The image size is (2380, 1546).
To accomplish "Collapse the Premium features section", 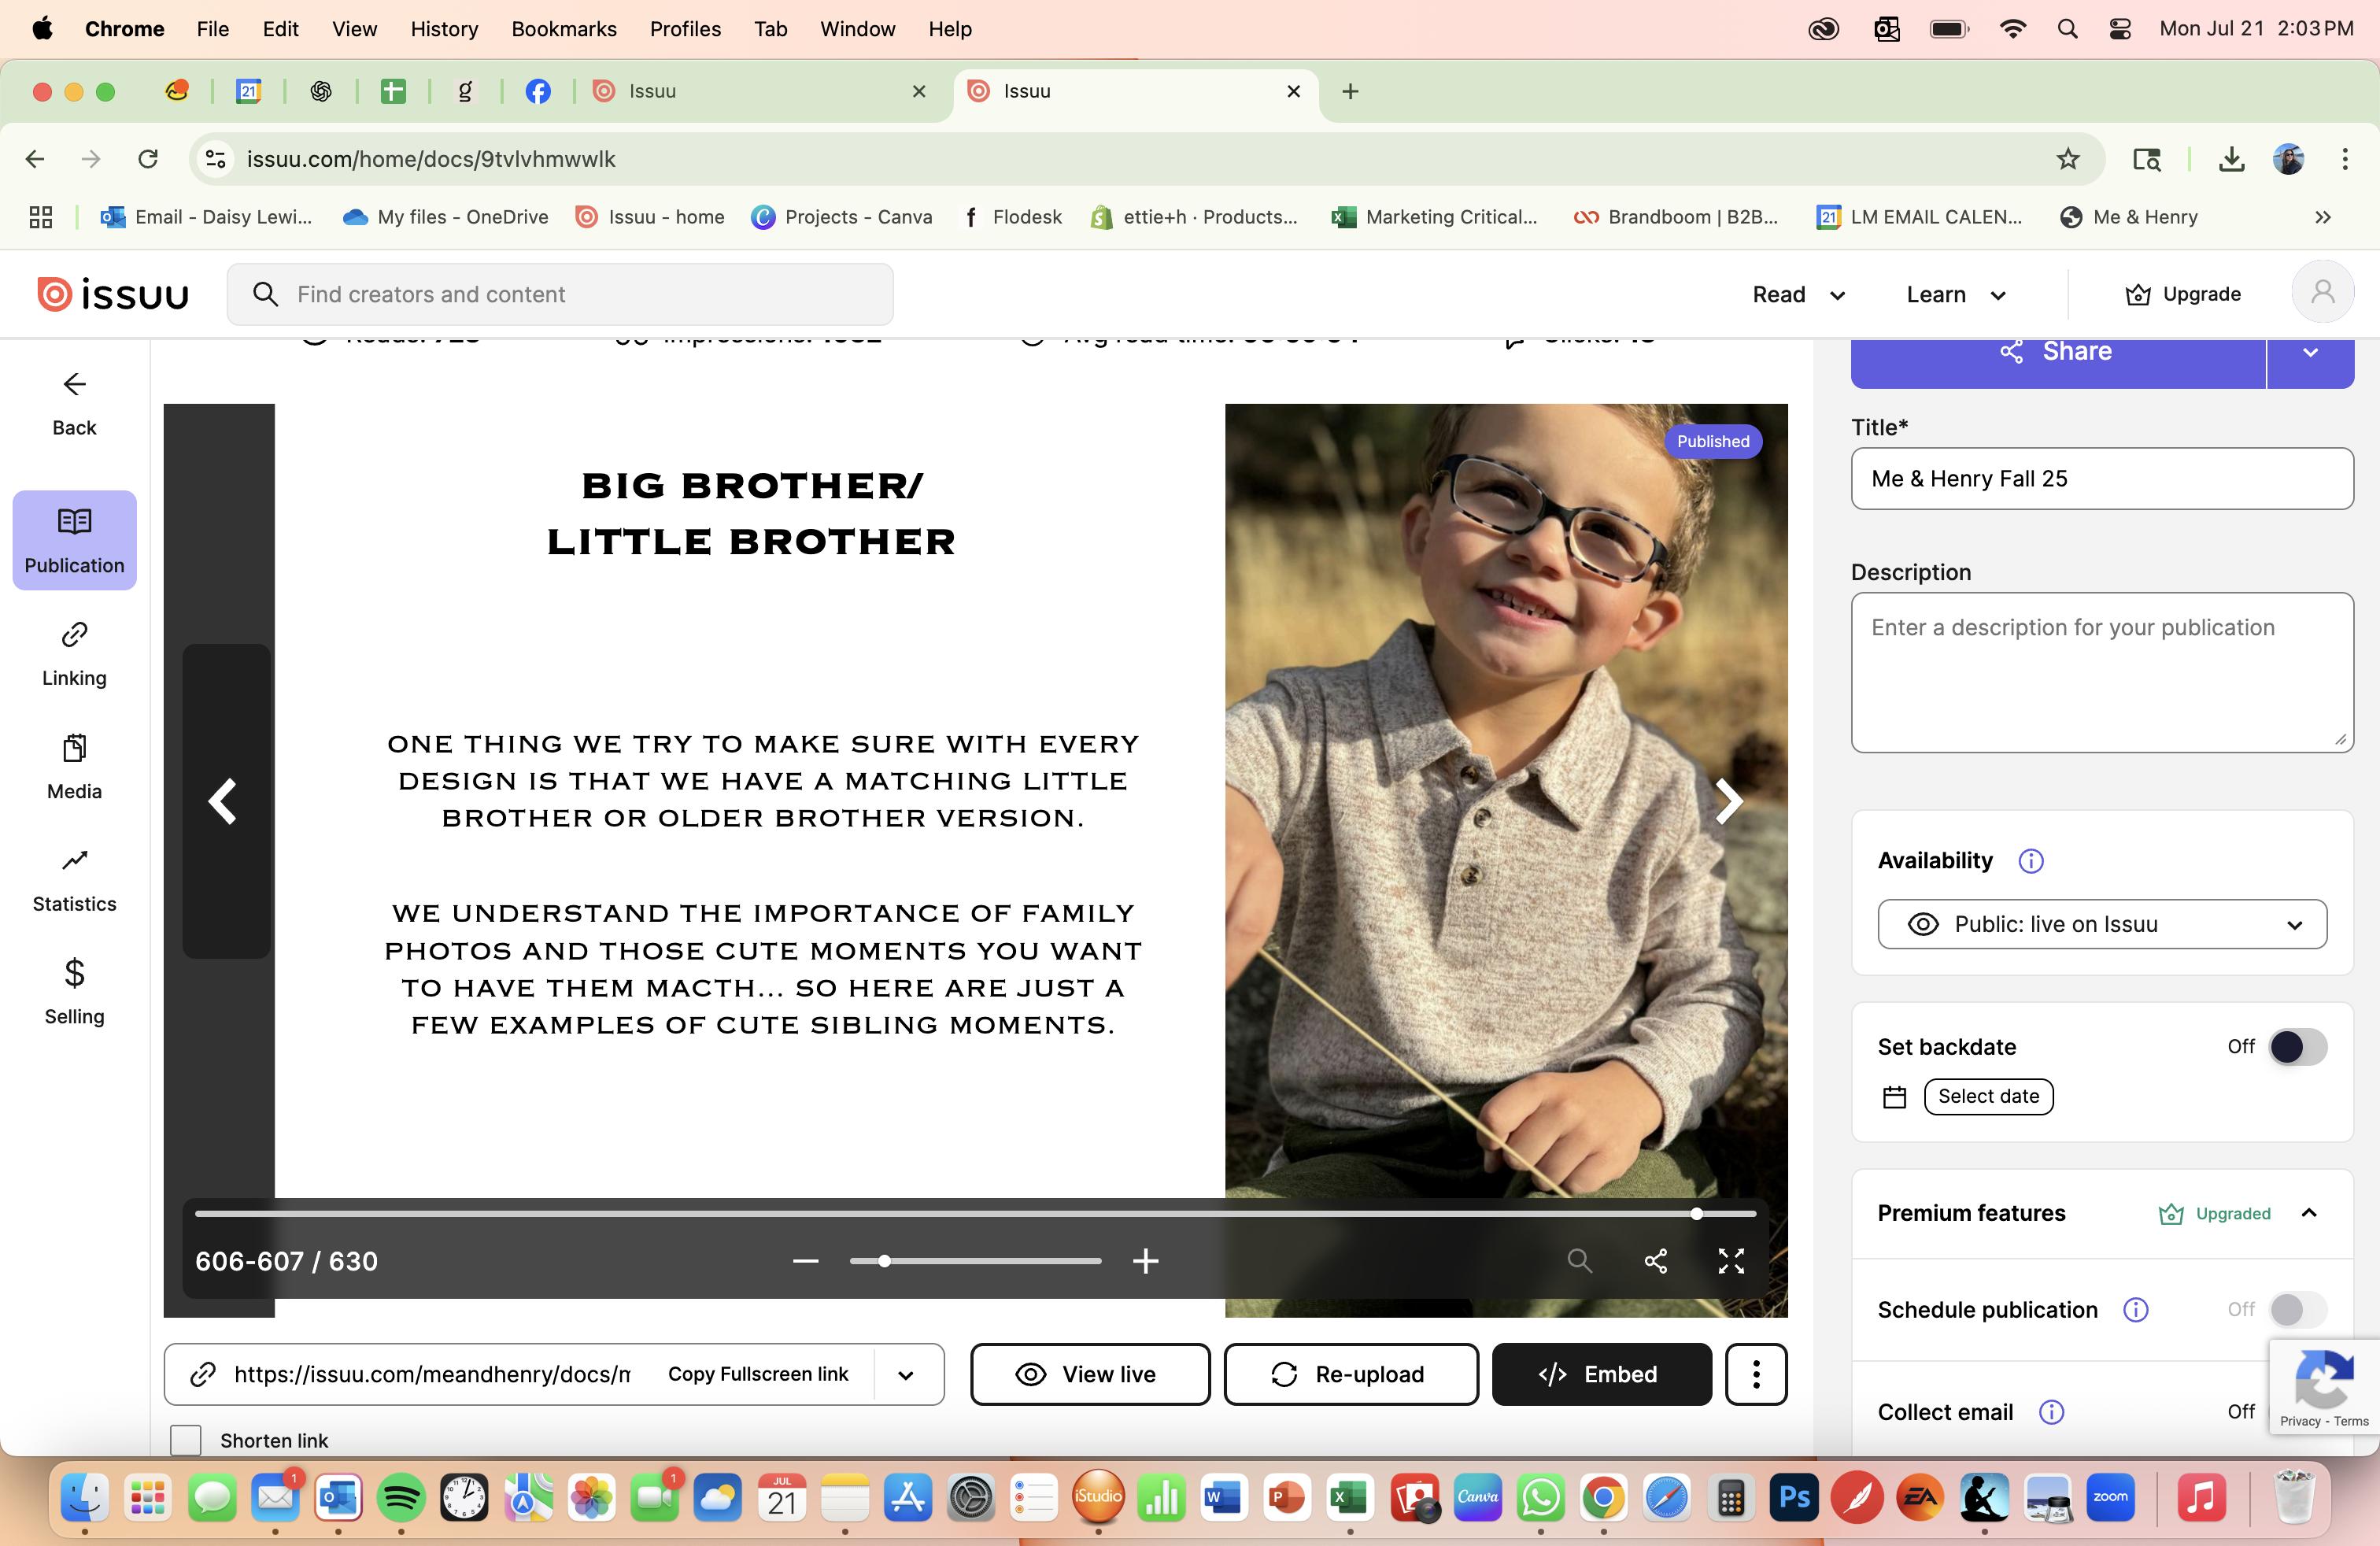I will click(2308, 1213).
